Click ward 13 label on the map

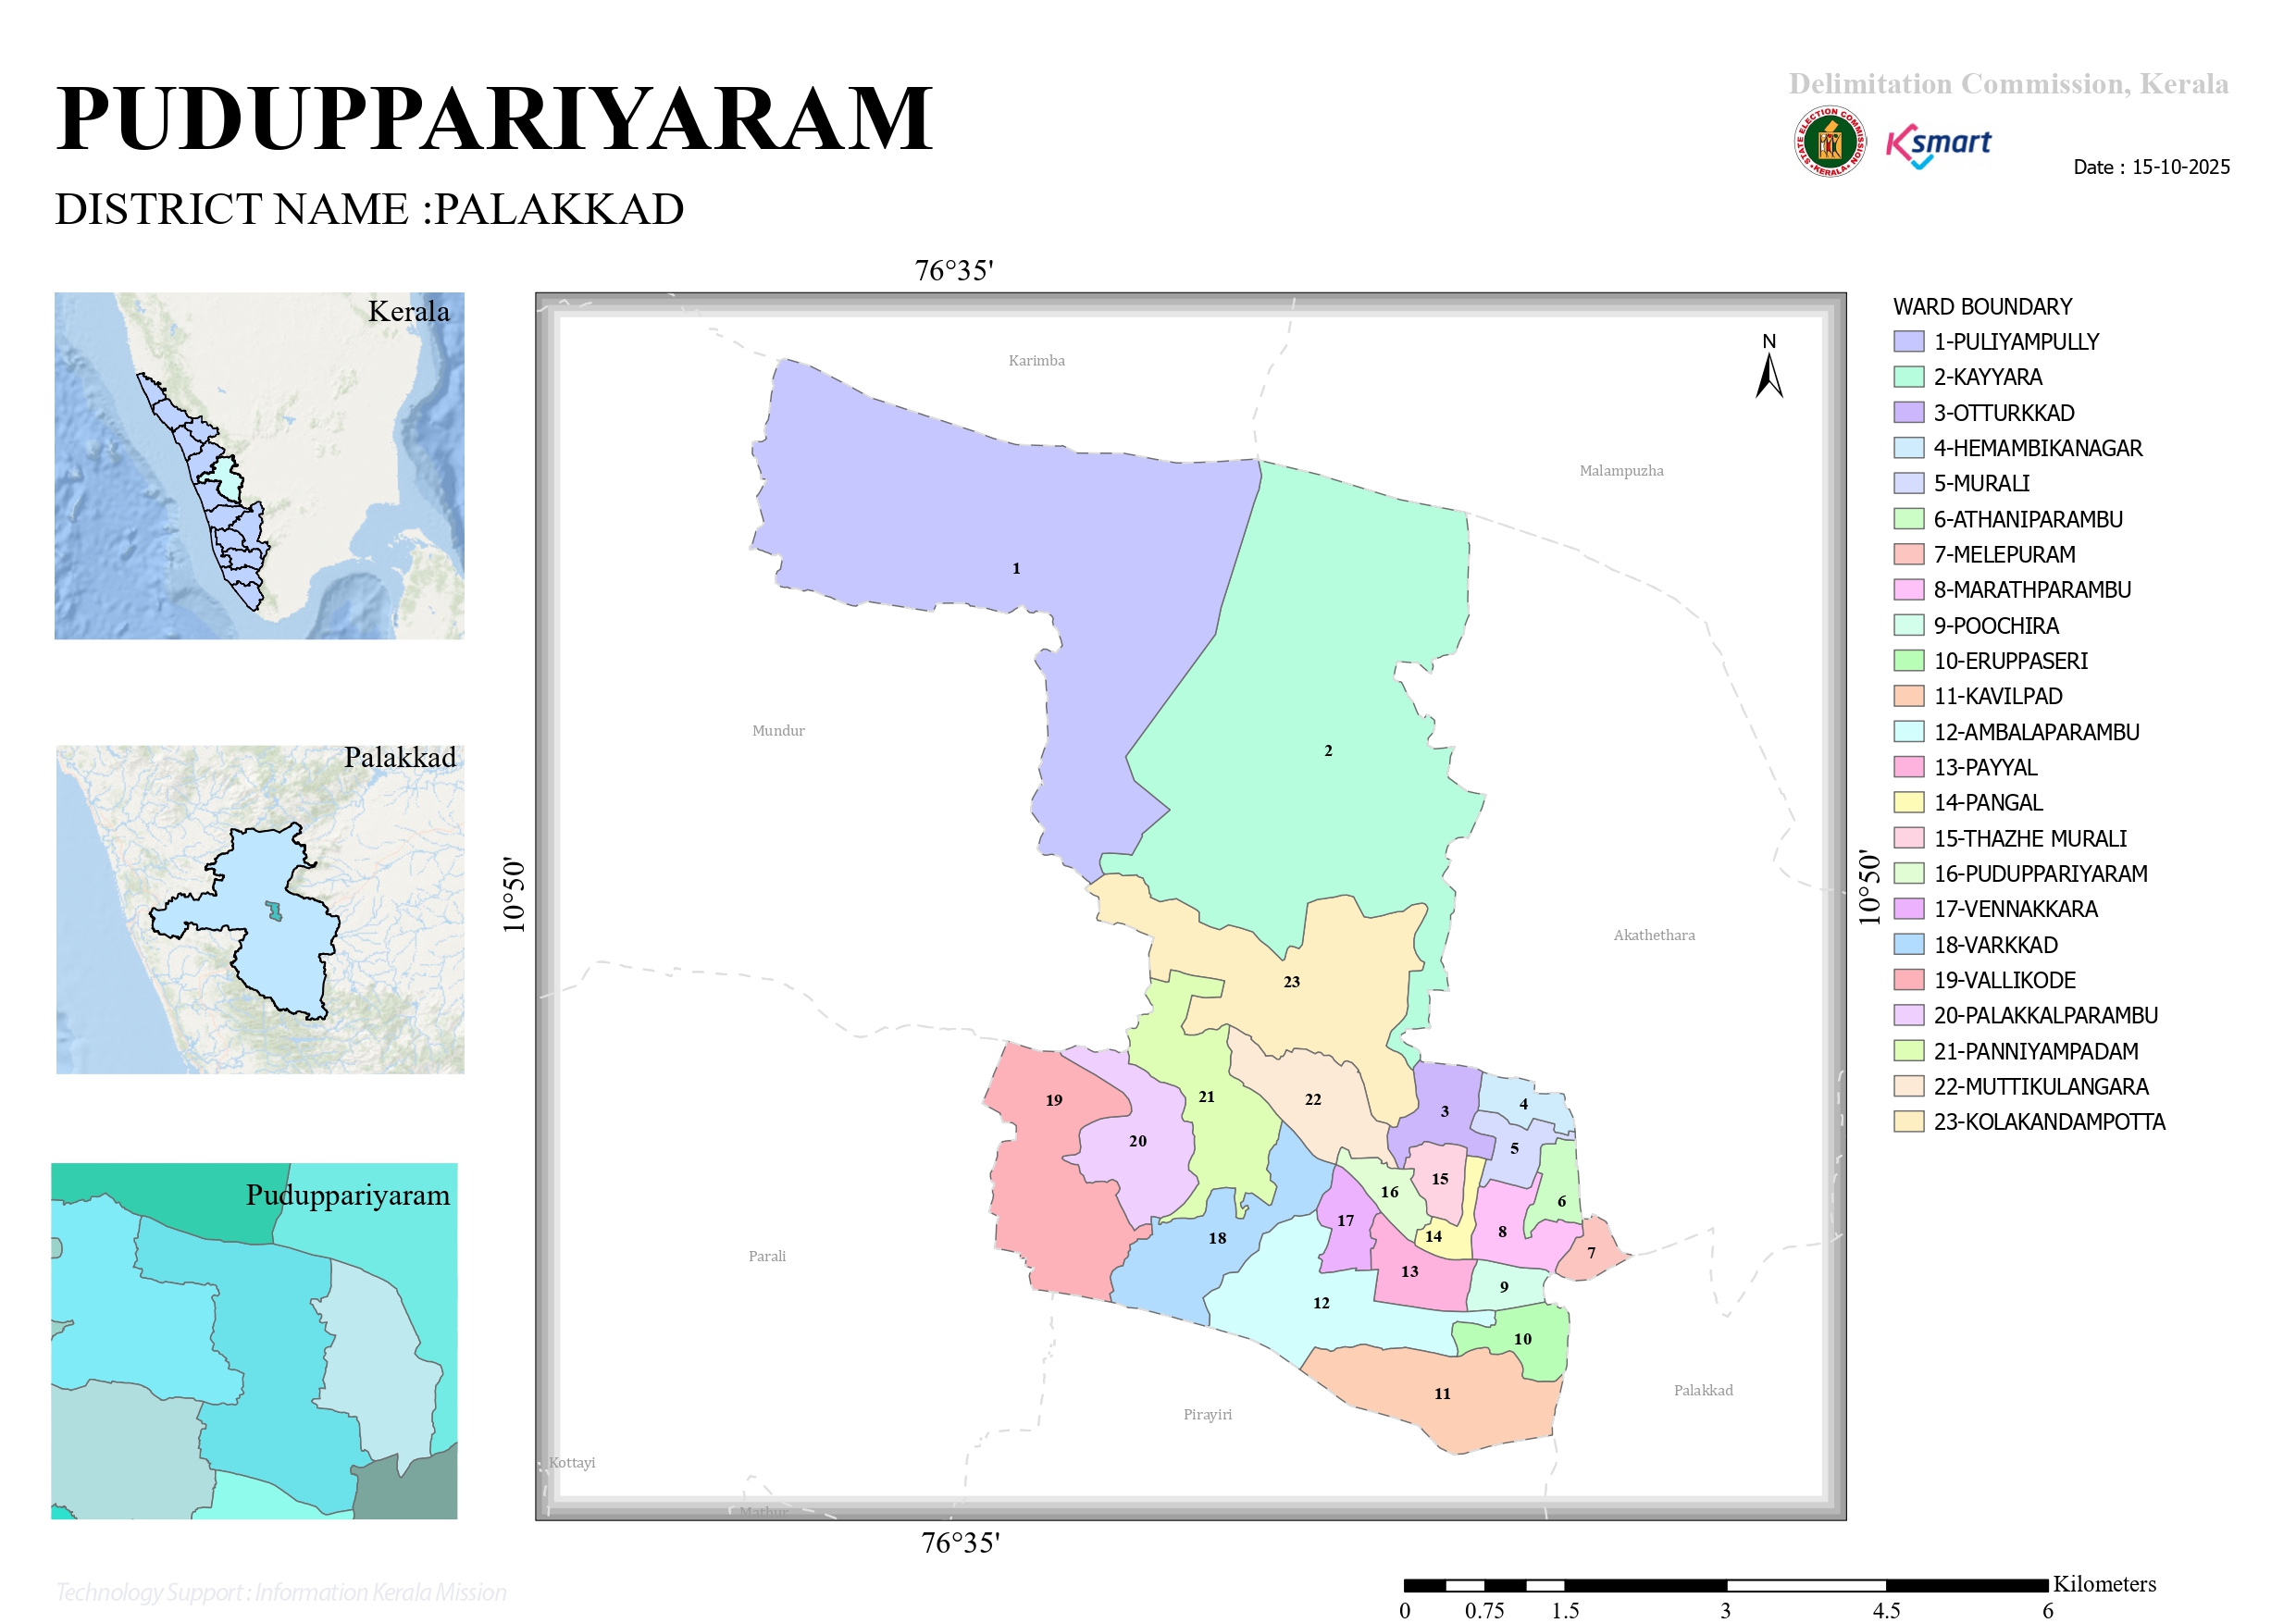point(1409,1272)
